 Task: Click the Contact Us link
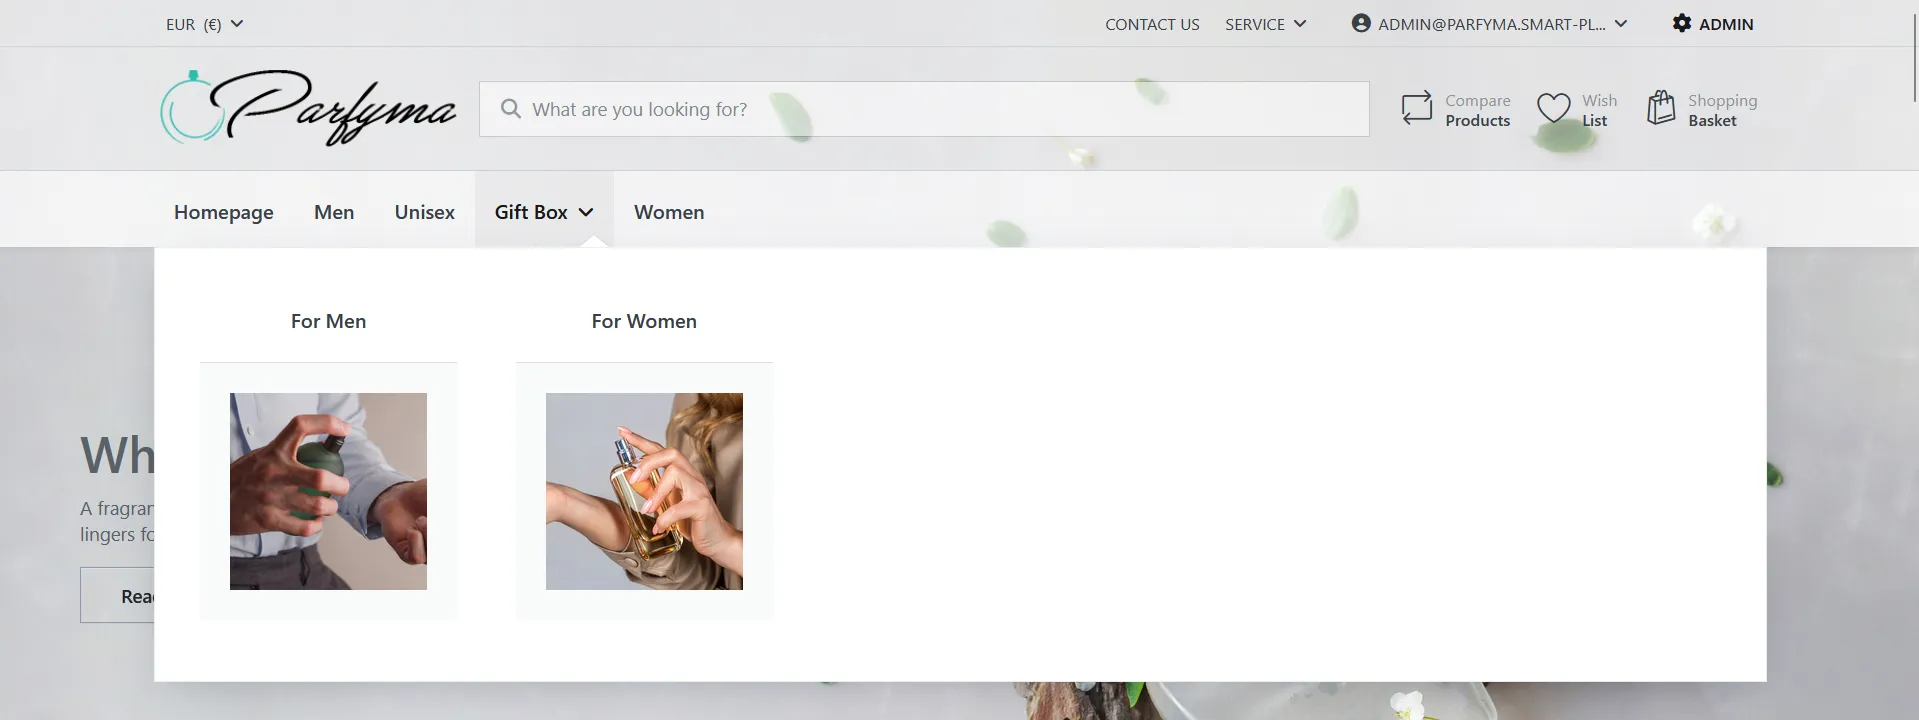pyautogui.click(x=1152, y=24)
